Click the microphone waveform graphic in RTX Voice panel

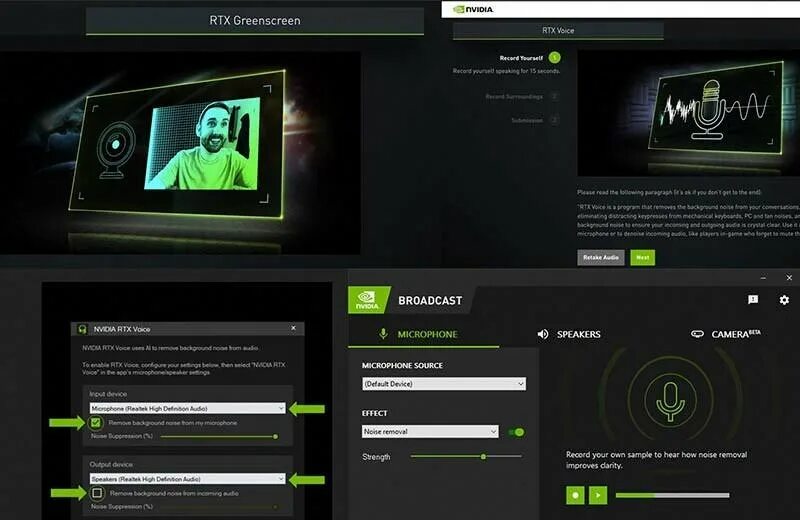click(713, 110)
